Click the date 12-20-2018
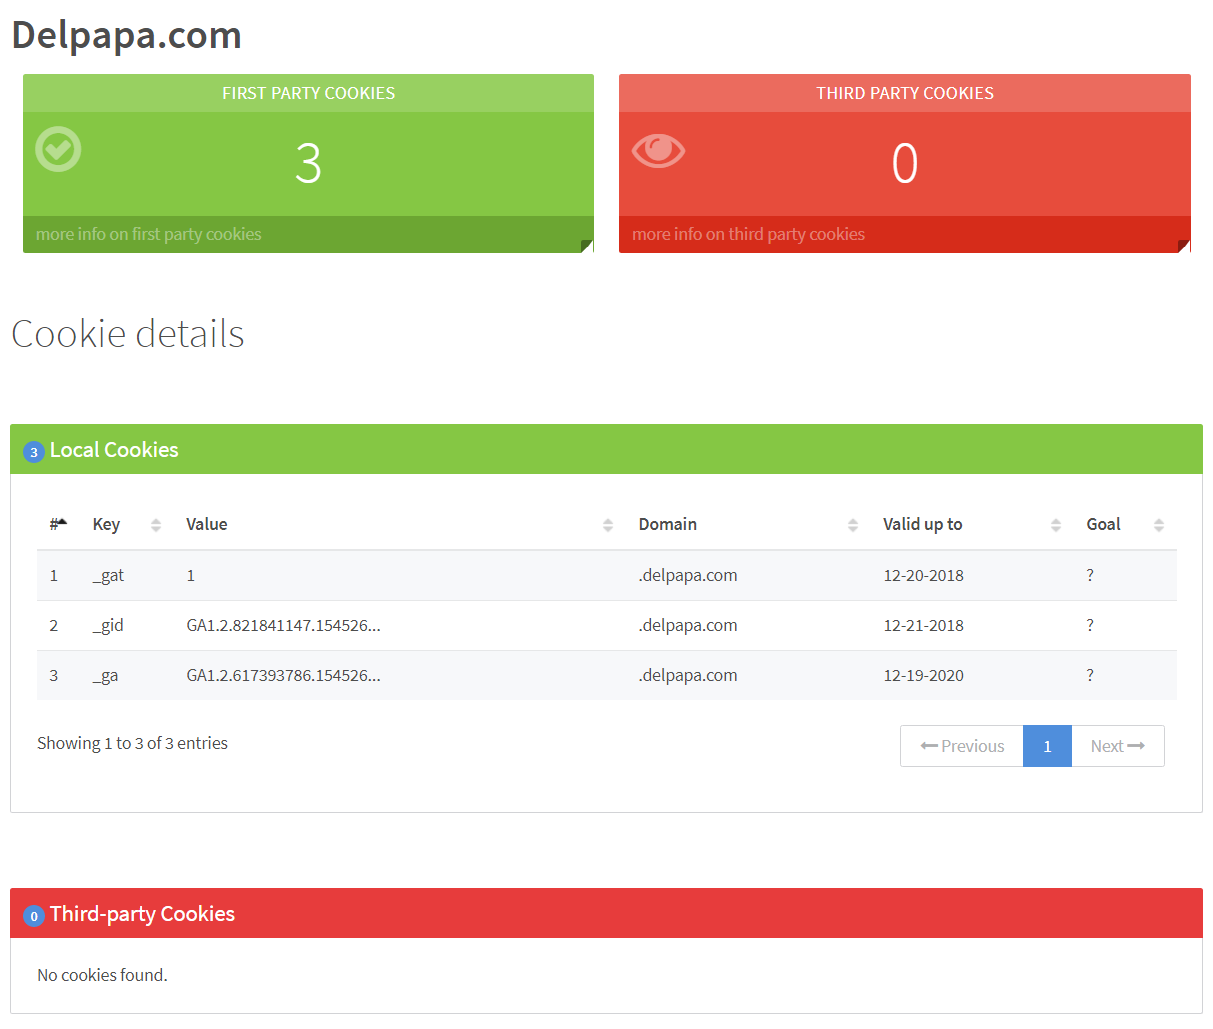The height and width of the screenshot is (1029, 1213). point(924,575)
